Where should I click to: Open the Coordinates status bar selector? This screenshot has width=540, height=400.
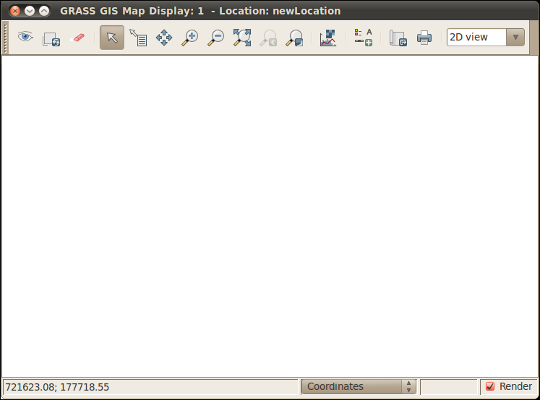[359, 387]
